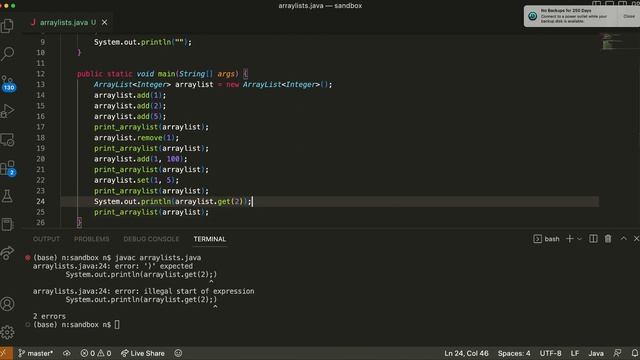The image size is (640, 360).
Task: Start Live Share from status bar
Action: point(142,353)
